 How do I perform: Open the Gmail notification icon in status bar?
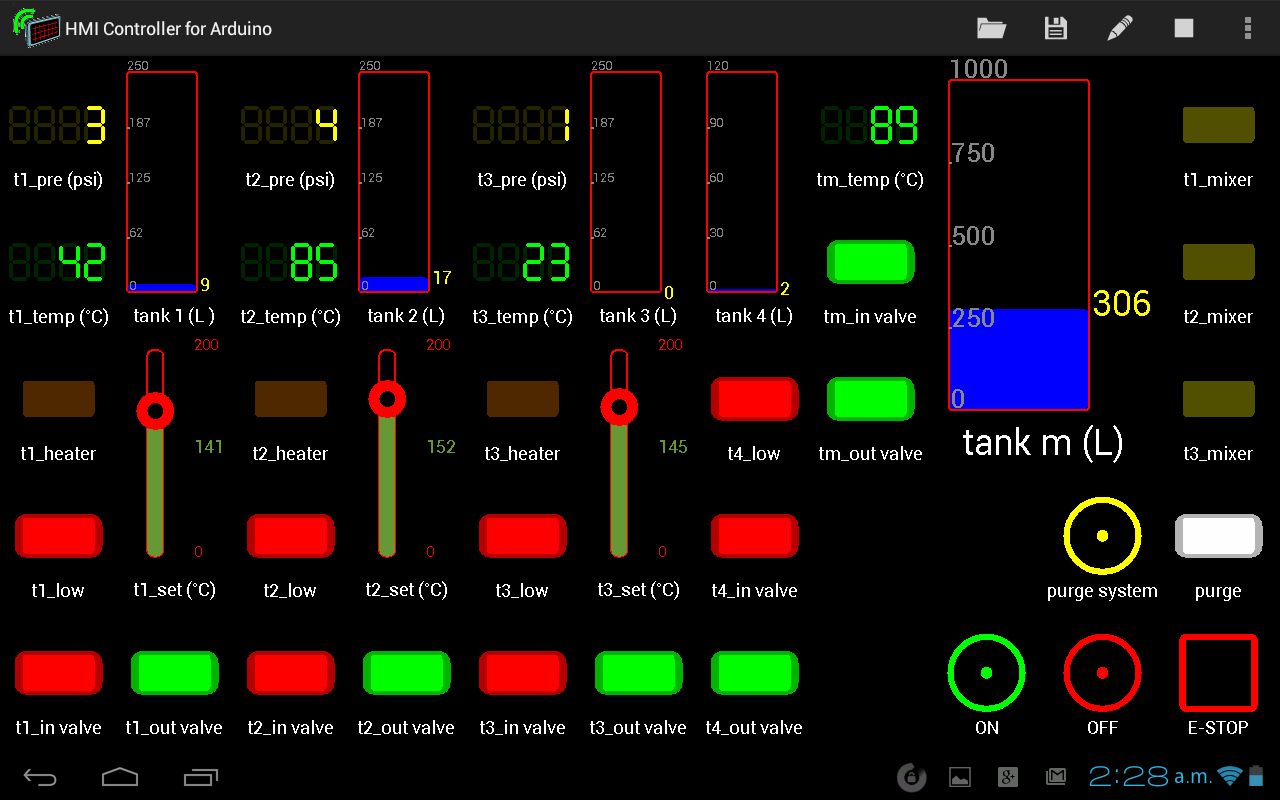pos(1055,777)
